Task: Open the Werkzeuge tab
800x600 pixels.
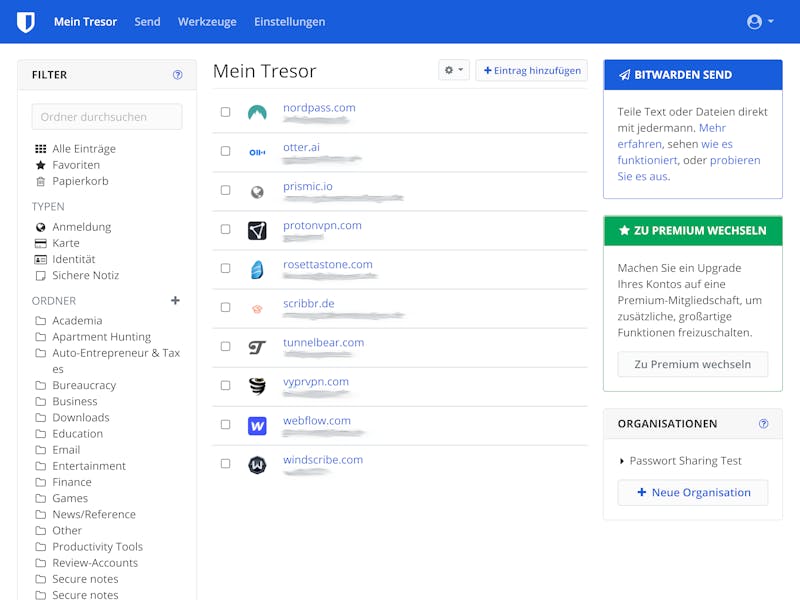Action: 207,22
